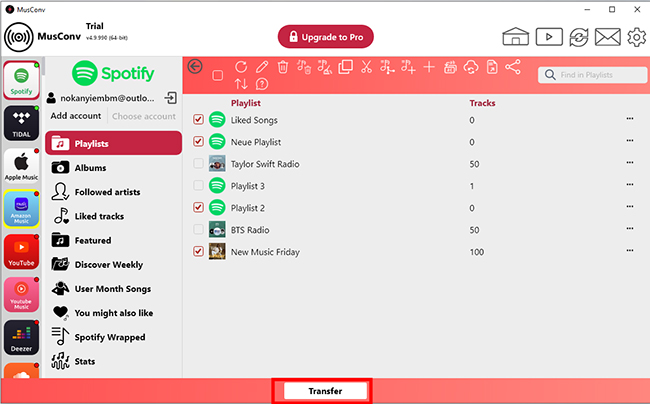The width and height of the screenshot is (650, 404).
Task: Click the help question bubble icon
Action: click(262, 84)
